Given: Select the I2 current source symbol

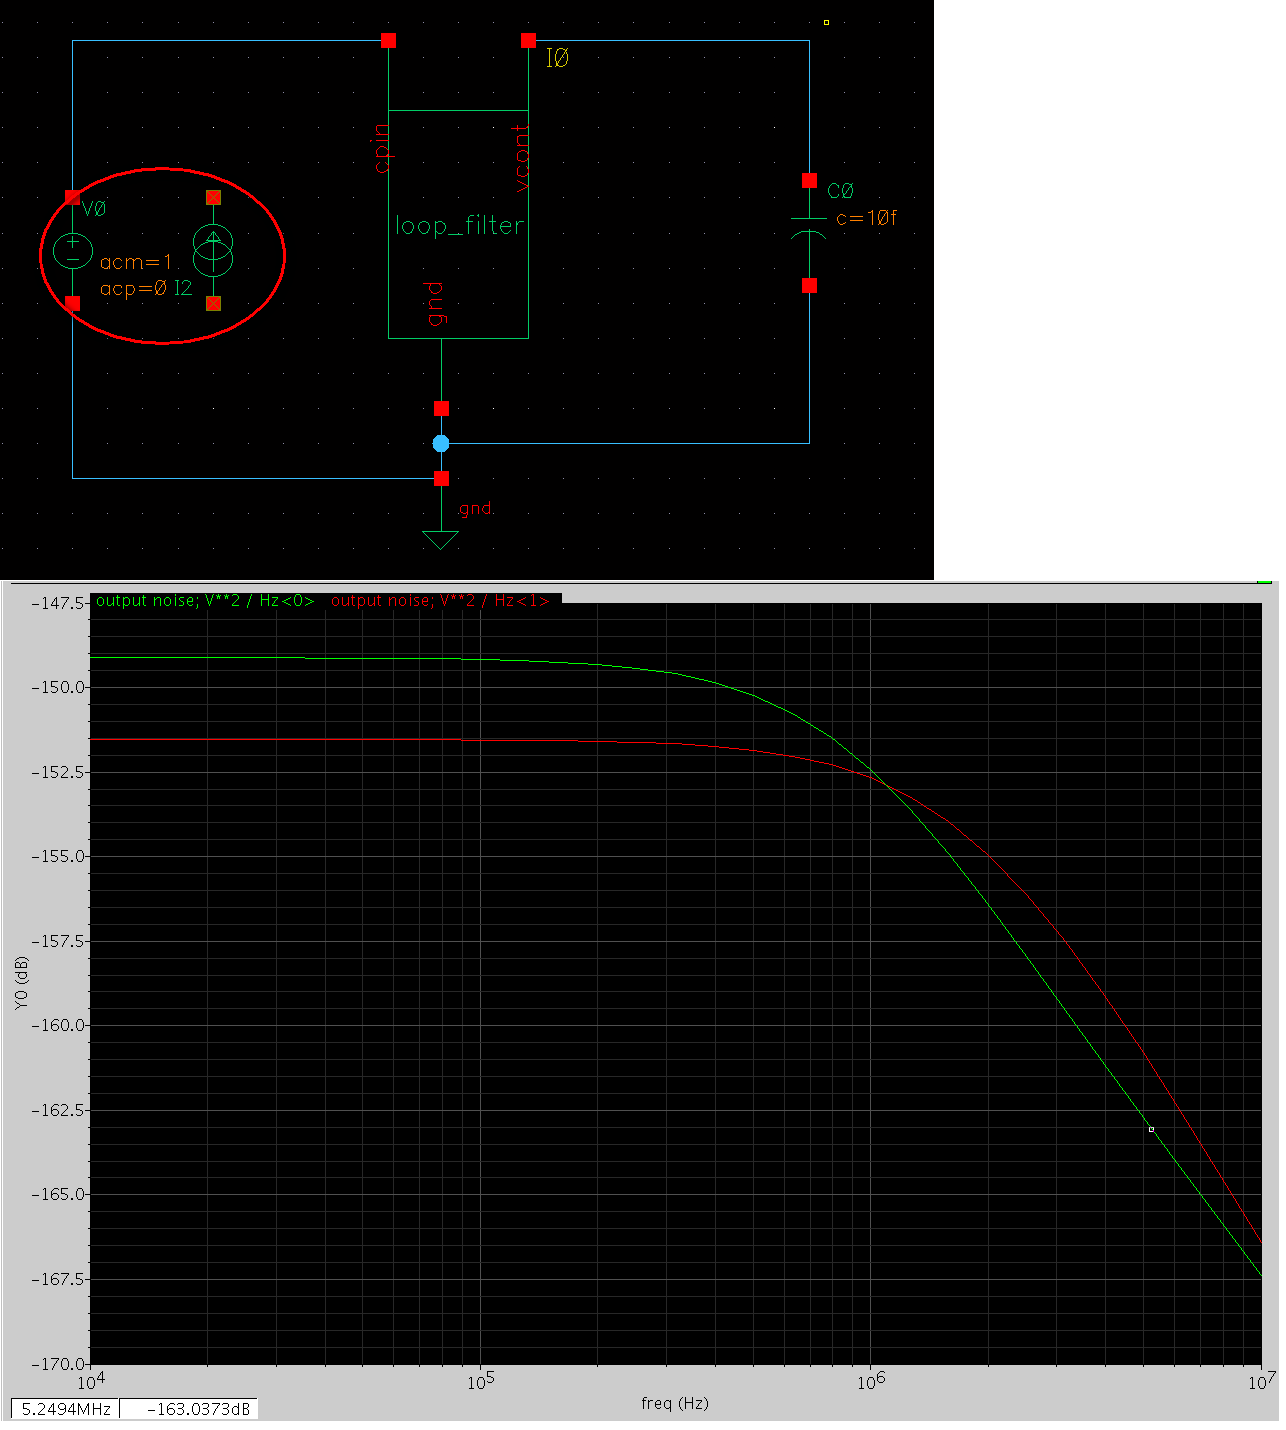Looking at the screenshot, I should coord(213,250).
